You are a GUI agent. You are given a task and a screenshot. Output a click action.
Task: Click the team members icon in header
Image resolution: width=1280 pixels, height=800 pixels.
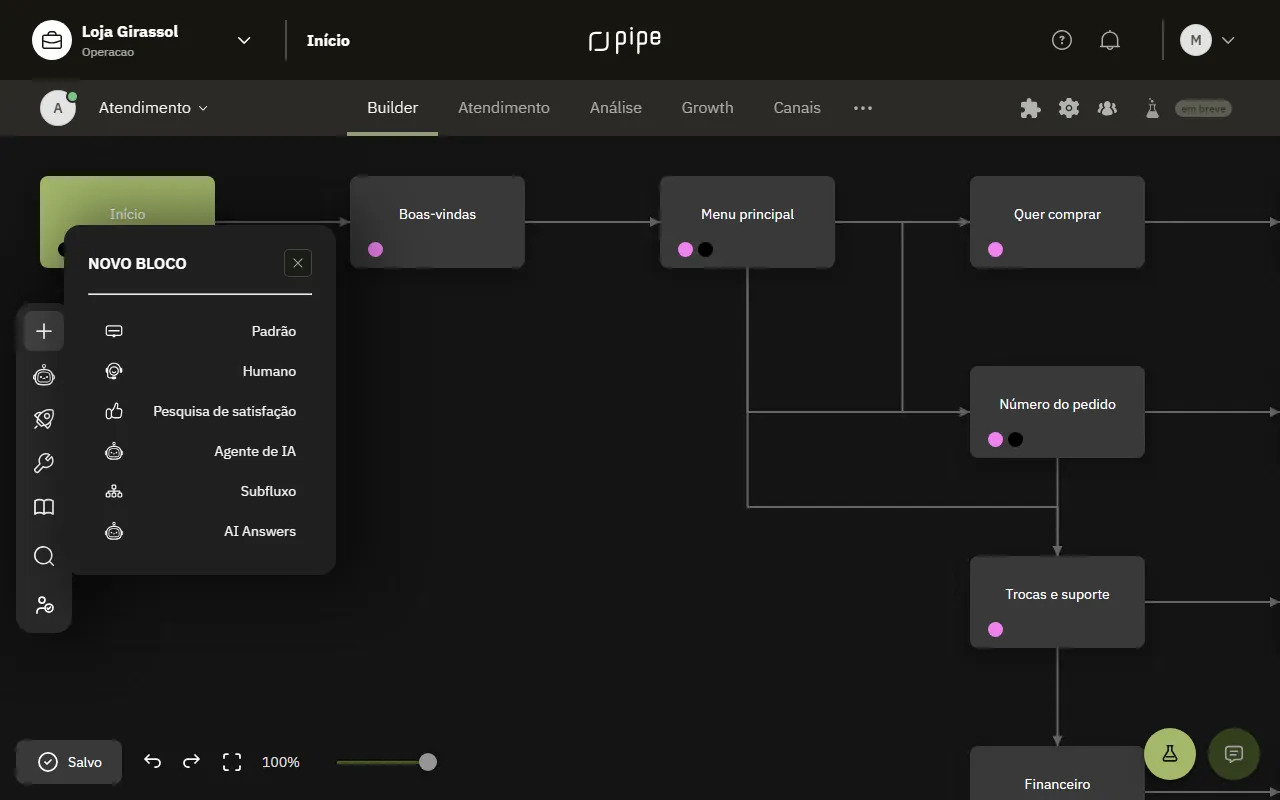[1107, 108]
